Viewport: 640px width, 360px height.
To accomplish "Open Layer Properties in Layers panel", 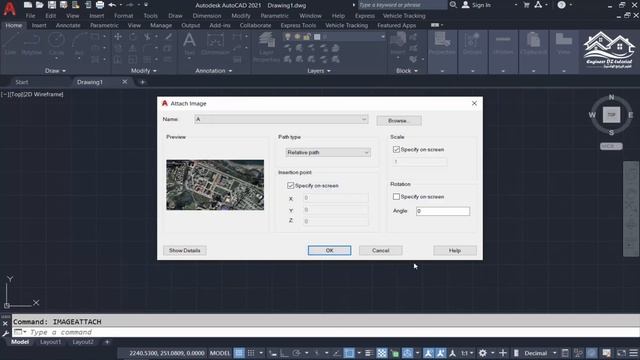I will pyautogui.click(x=267, y=47).
